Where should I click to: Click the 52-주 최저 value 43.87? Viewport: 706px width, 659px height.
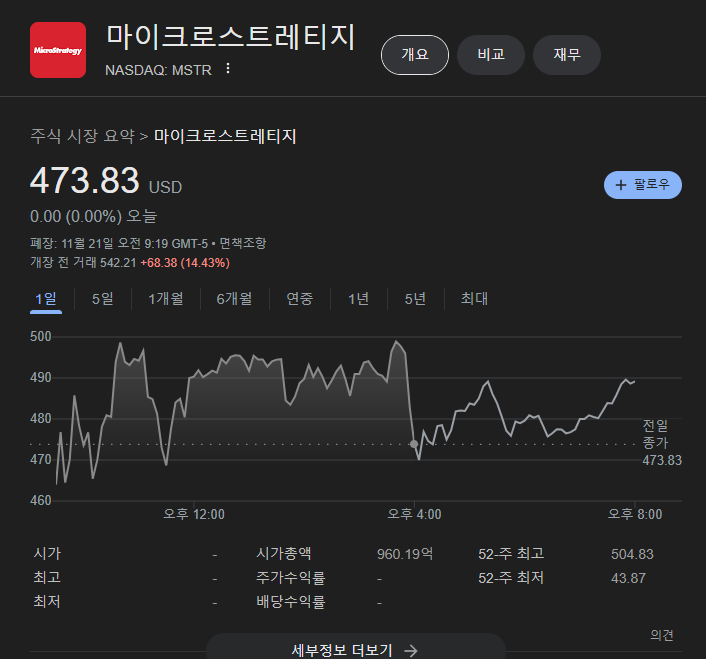point(629,578)
